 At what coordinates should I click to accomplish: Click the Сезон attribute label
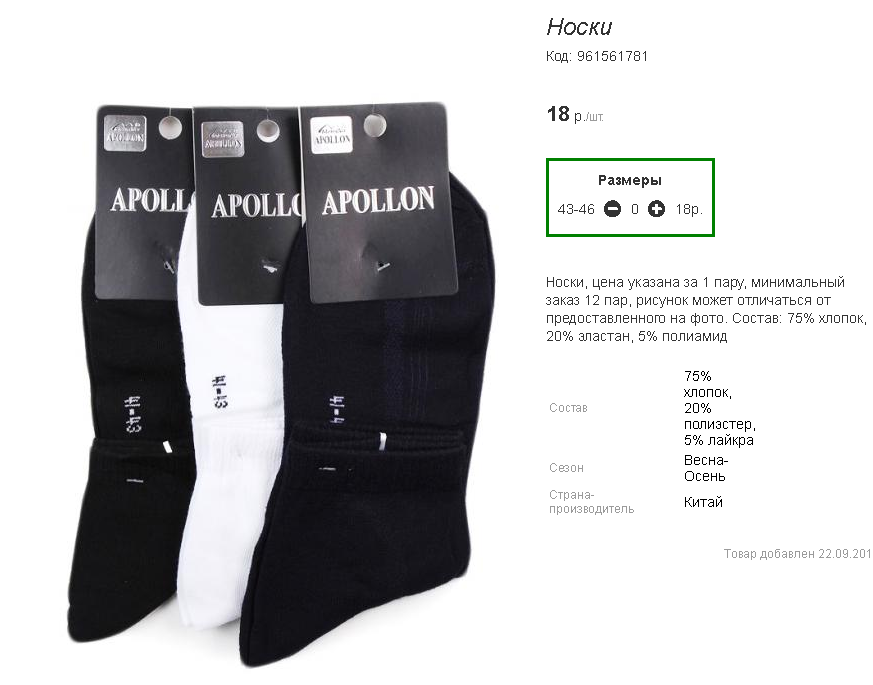566,468
